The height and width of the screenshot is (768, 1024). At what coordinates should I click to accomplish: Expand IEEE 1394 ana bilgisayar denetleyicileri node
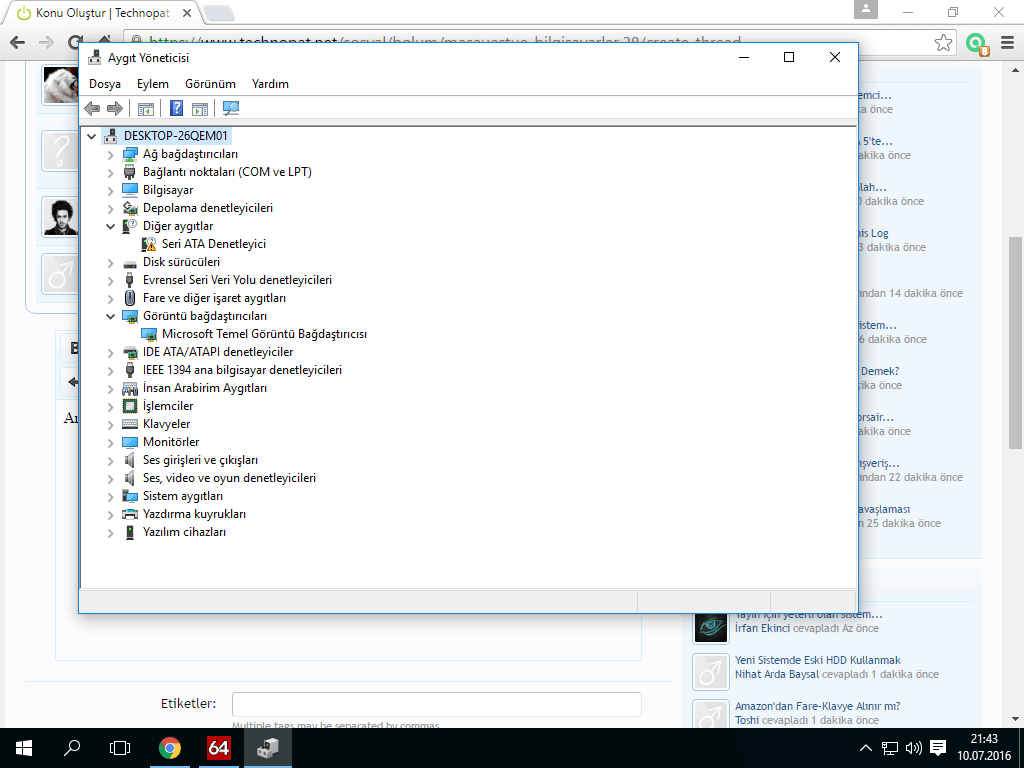pyautogui.click(x=111, y=370)
